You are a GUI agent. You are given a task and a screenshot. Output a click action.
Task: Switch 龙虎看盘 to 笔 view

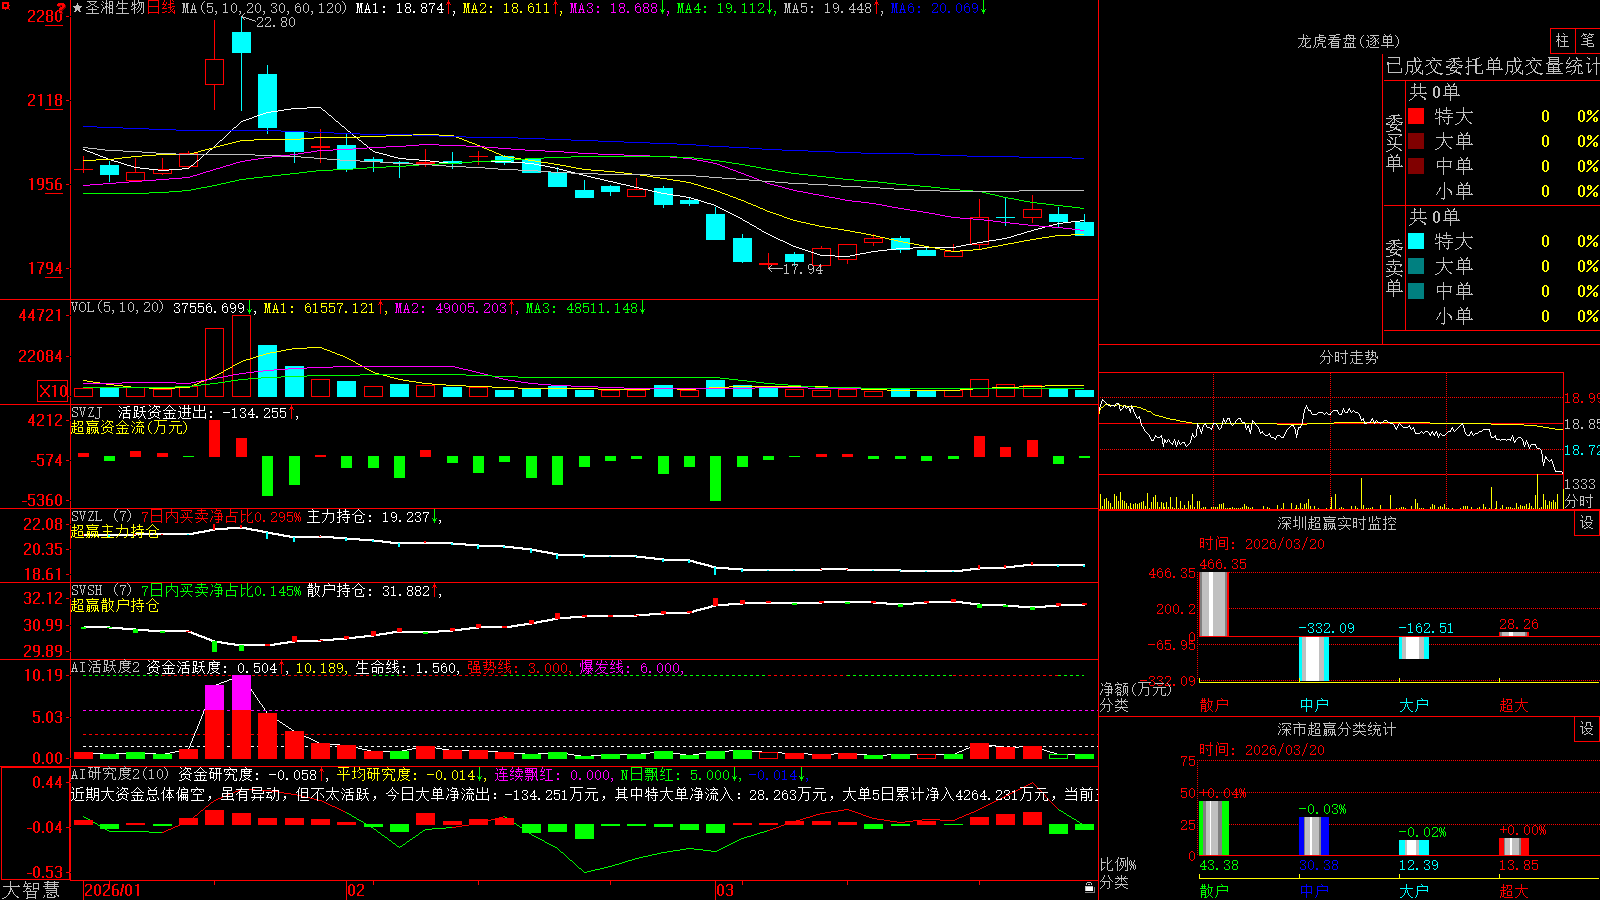coord(1587,40)
